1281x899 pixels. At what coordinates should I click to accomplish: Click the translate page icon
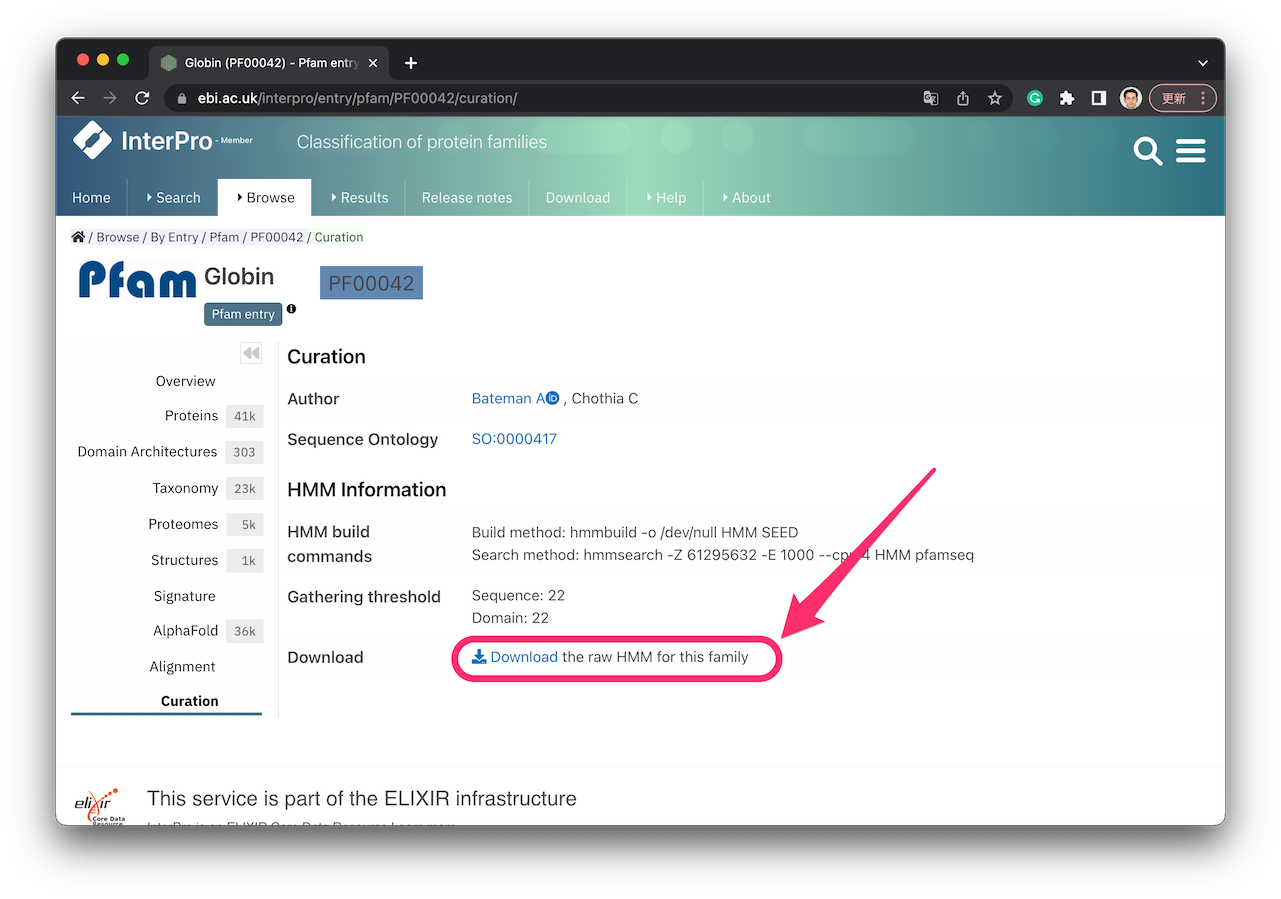click(930, 98)
